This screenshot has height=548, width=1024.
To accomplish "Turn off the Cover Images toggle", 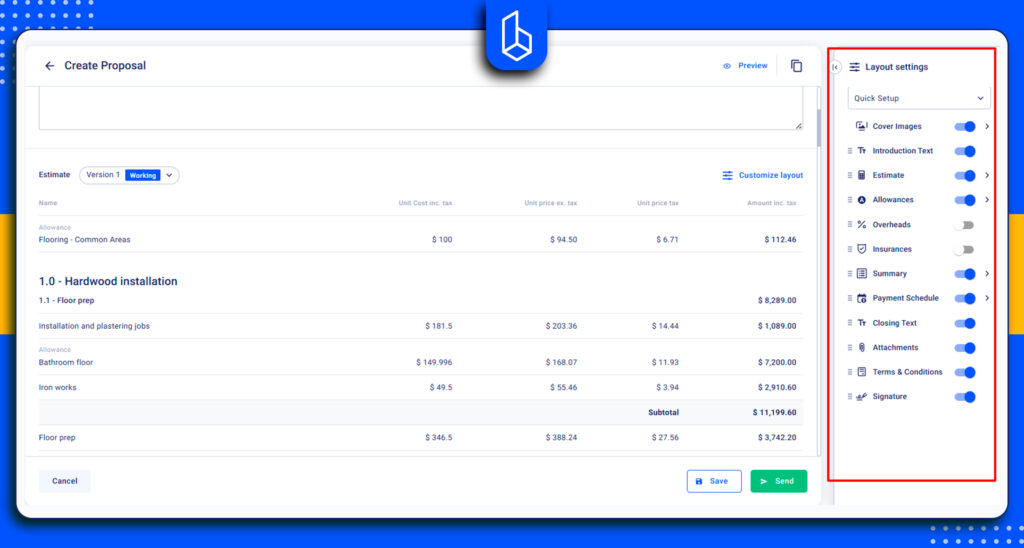I will tap(965, 126).
